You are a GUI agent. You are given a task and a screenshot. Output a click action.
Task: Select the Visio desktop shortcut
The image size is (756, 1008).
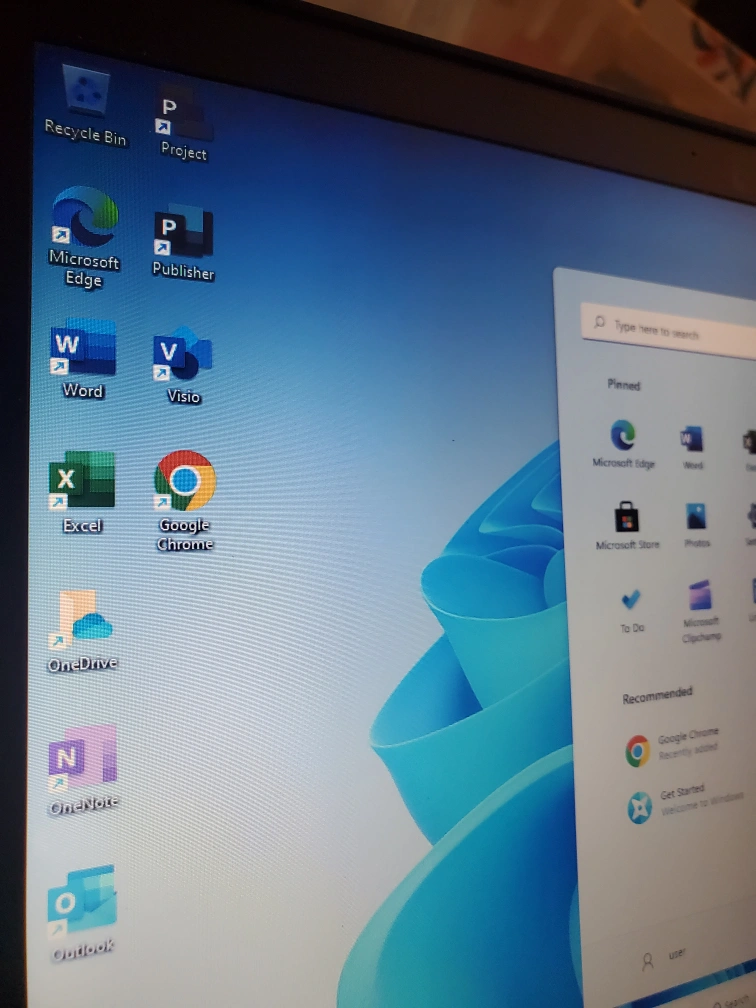183,366
